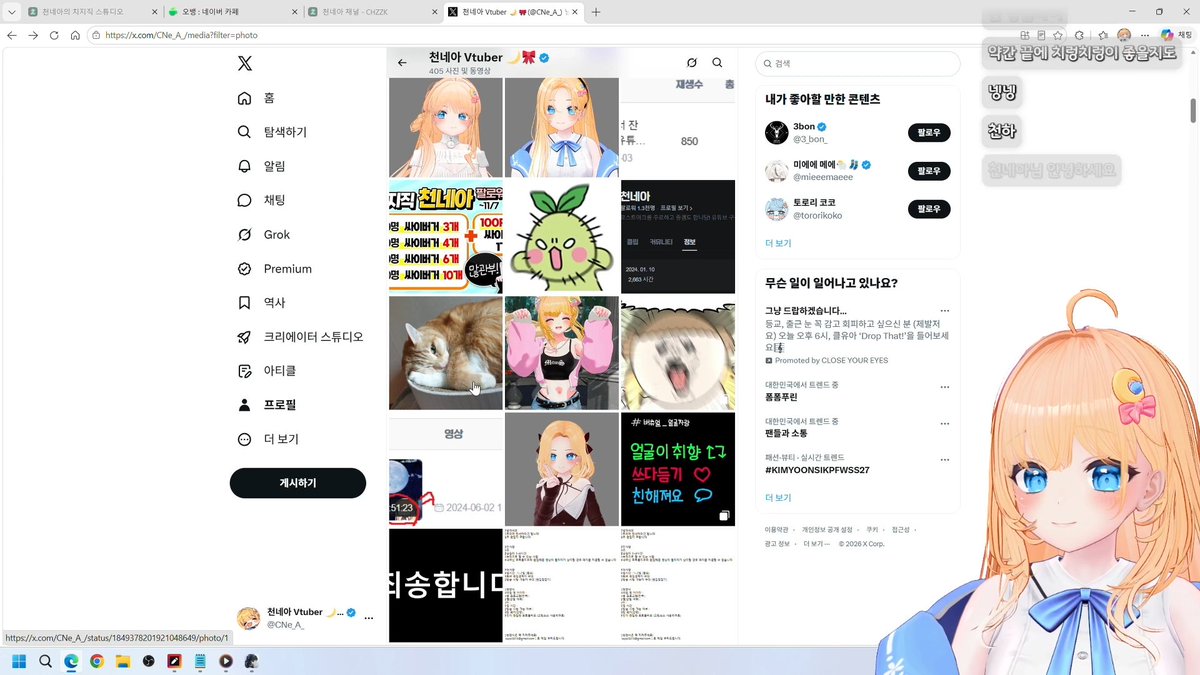
Task: Go back with the profile header arrow
Action: pyautogui.click(x=402, y=62)
